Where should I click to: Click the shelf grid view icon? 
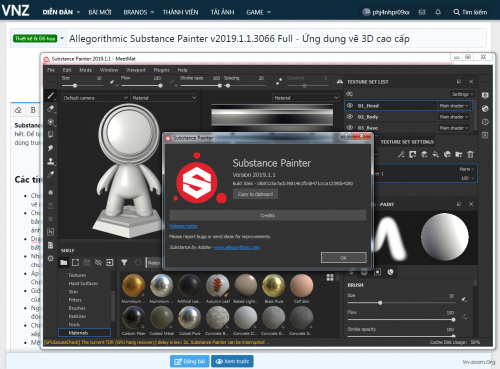(x=330, y=278)
